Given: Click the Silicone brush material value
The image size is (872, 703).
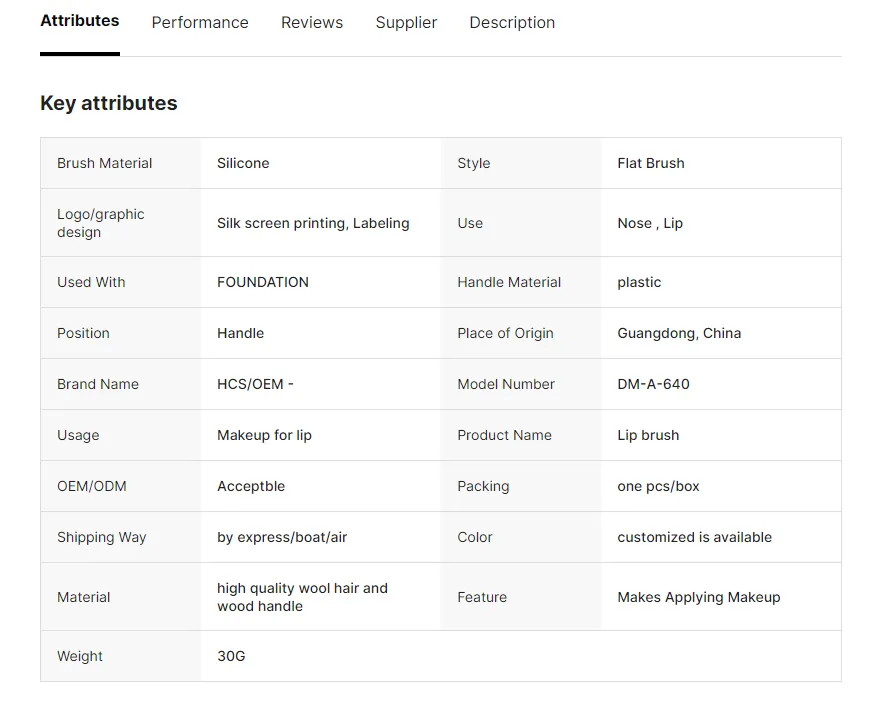Looking at the screenshot, I should (x=243, y=163).
